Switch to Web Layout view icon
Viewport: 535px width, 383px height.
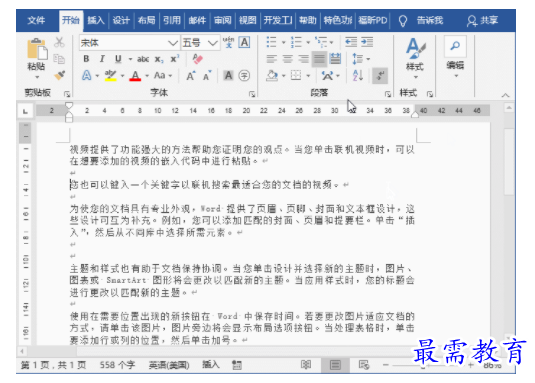[x=364, y=365]
